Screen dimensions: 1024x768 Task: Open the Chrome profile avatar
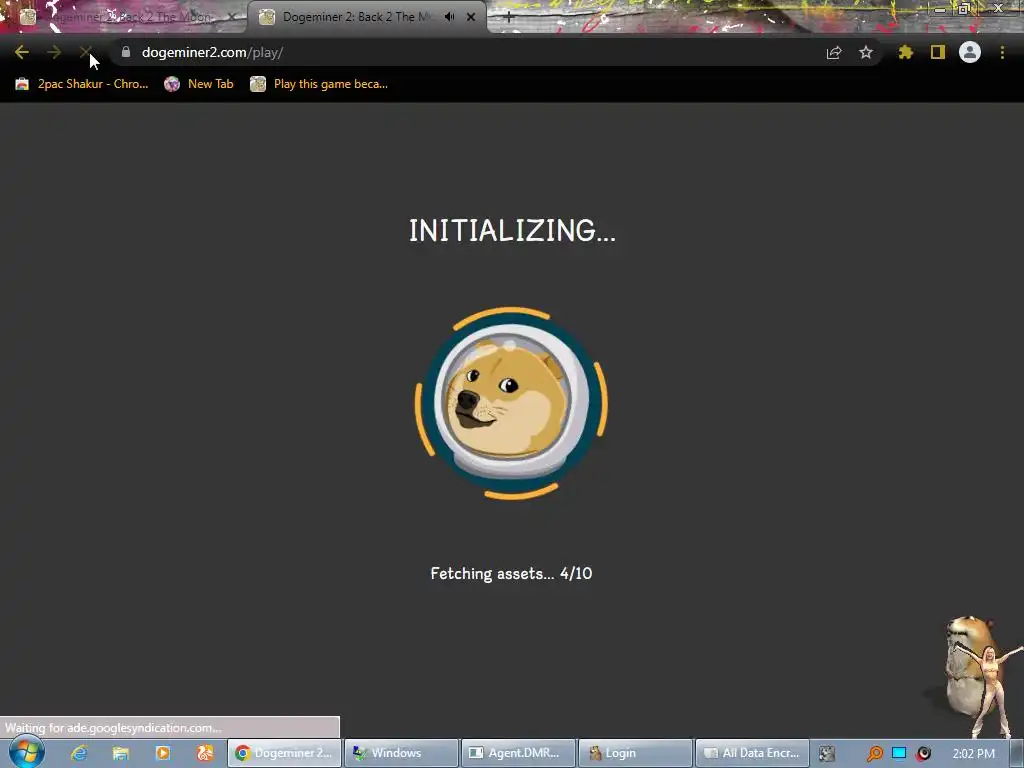(x=970, y=52)
